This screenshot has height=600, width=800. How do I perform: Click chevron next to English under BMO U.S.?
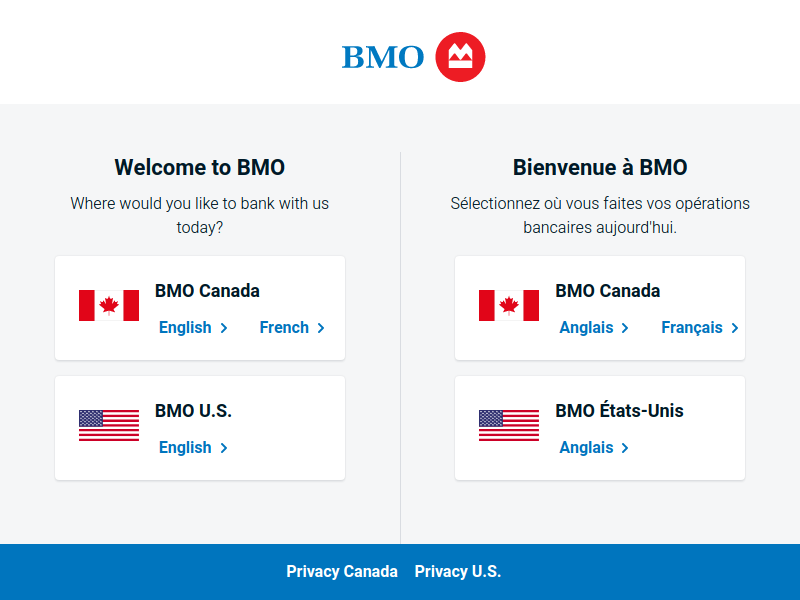(x=223, y=448)
